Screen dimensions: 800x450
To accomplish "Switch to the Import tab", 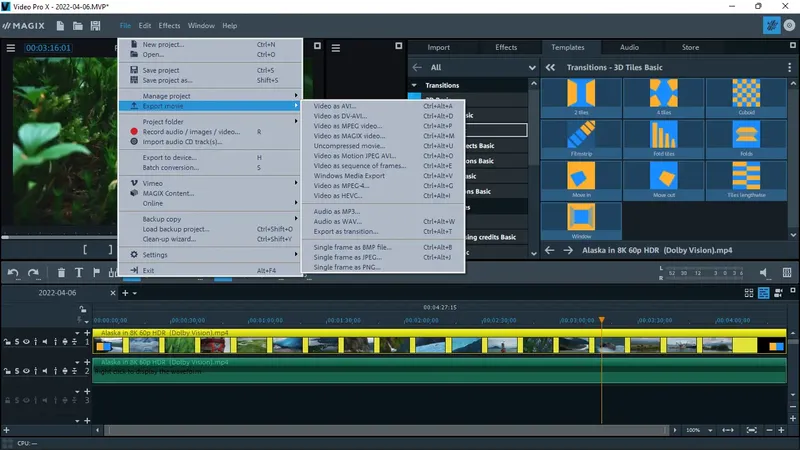I will coord(439,47).
